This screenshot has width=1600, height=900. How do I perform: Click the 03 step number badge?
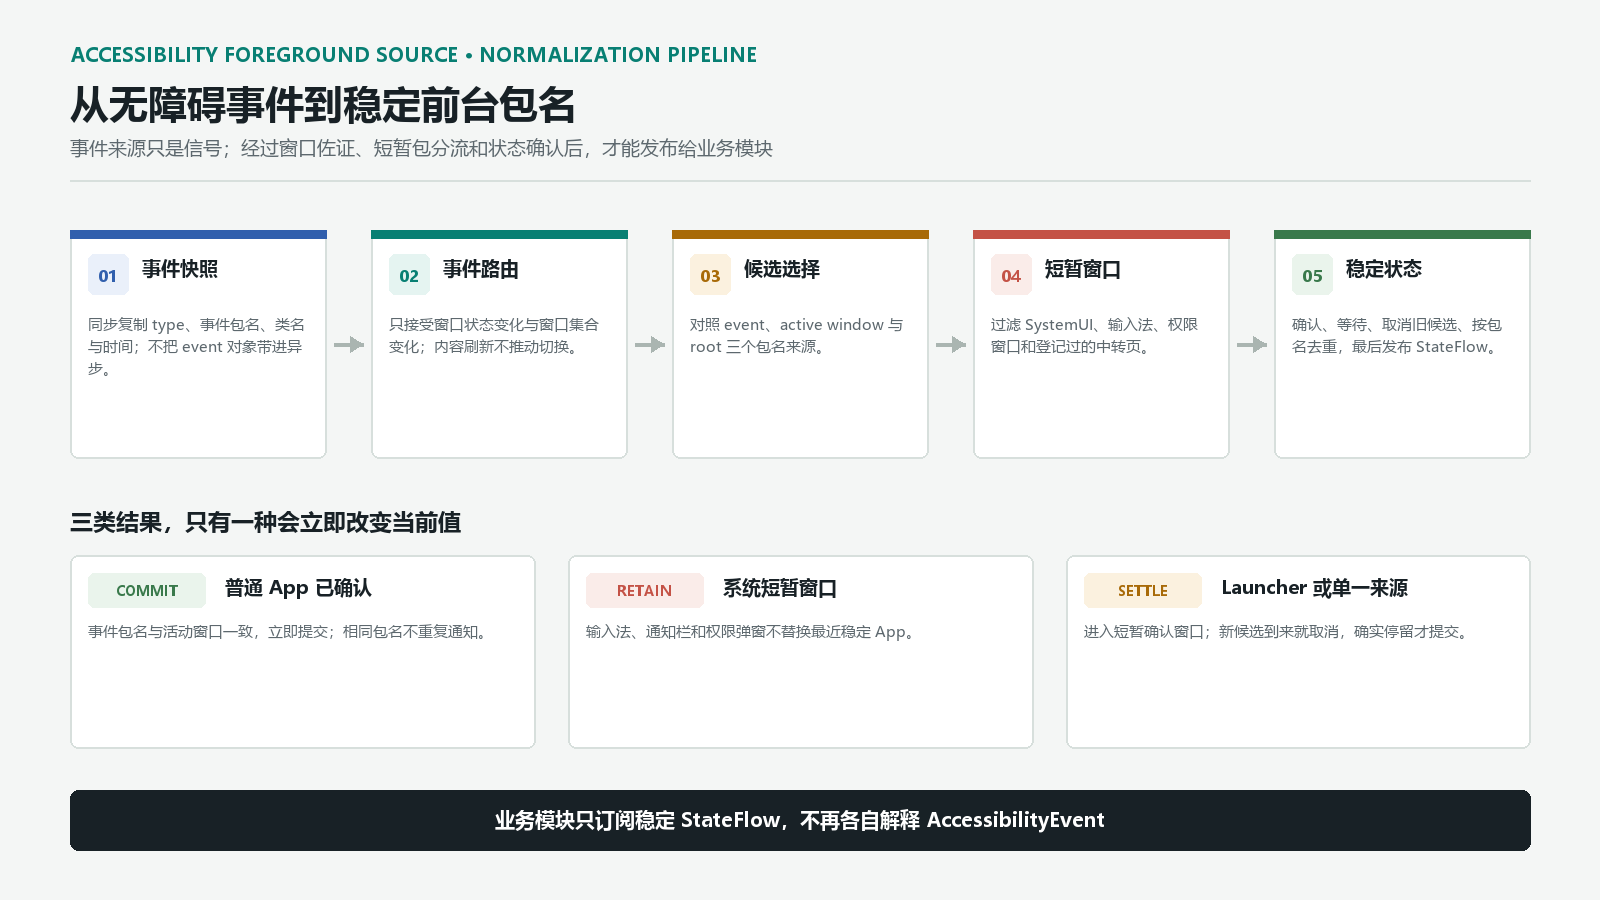coord(710,275)
